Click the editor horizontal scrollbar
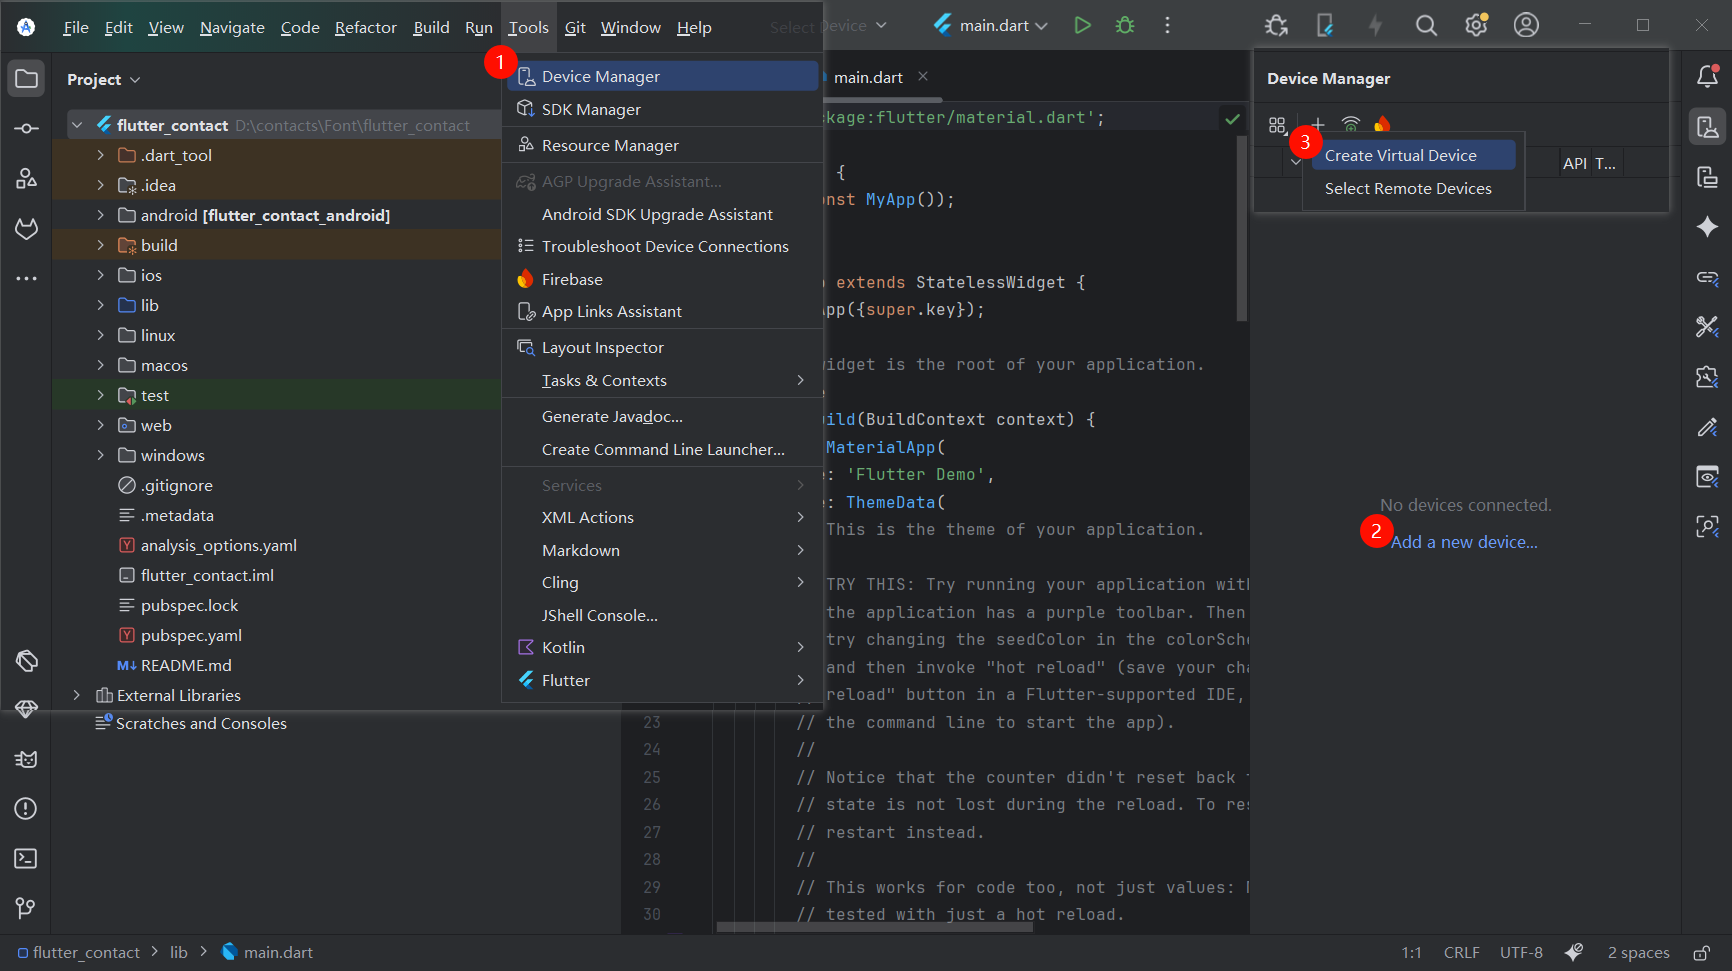Image resolution: width=1732 pixels, height=971 pixels. [875, 926]
